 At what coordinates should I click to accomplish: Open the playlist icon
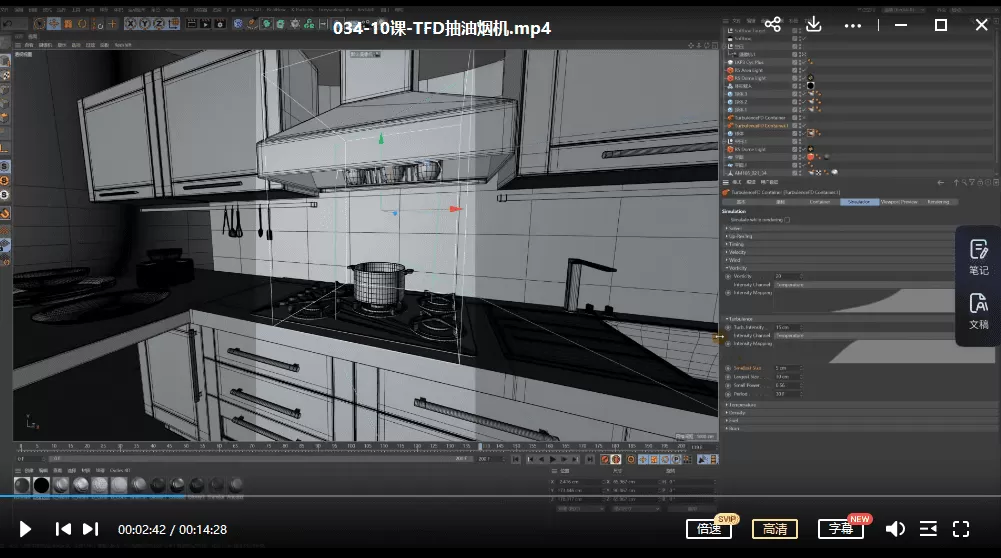(x=928, y=529)
